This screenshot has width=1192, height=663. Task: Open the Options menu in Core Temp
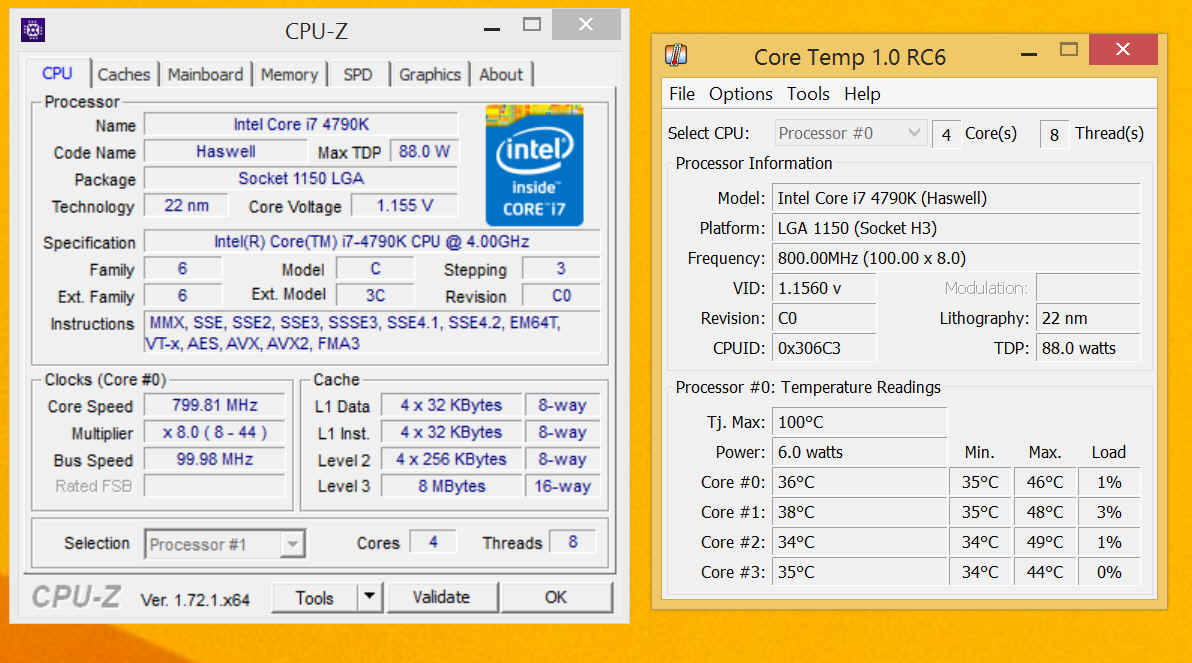[x=740, y=94]
